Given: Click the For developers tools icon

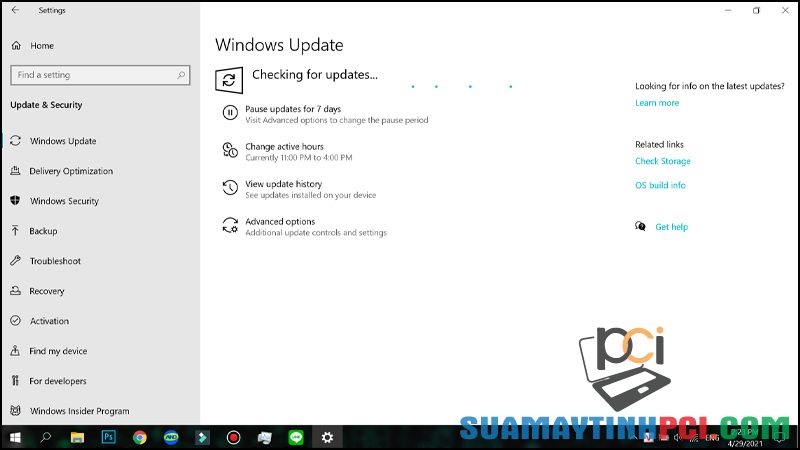Looking at the screenshot, I should coord(15,381).
